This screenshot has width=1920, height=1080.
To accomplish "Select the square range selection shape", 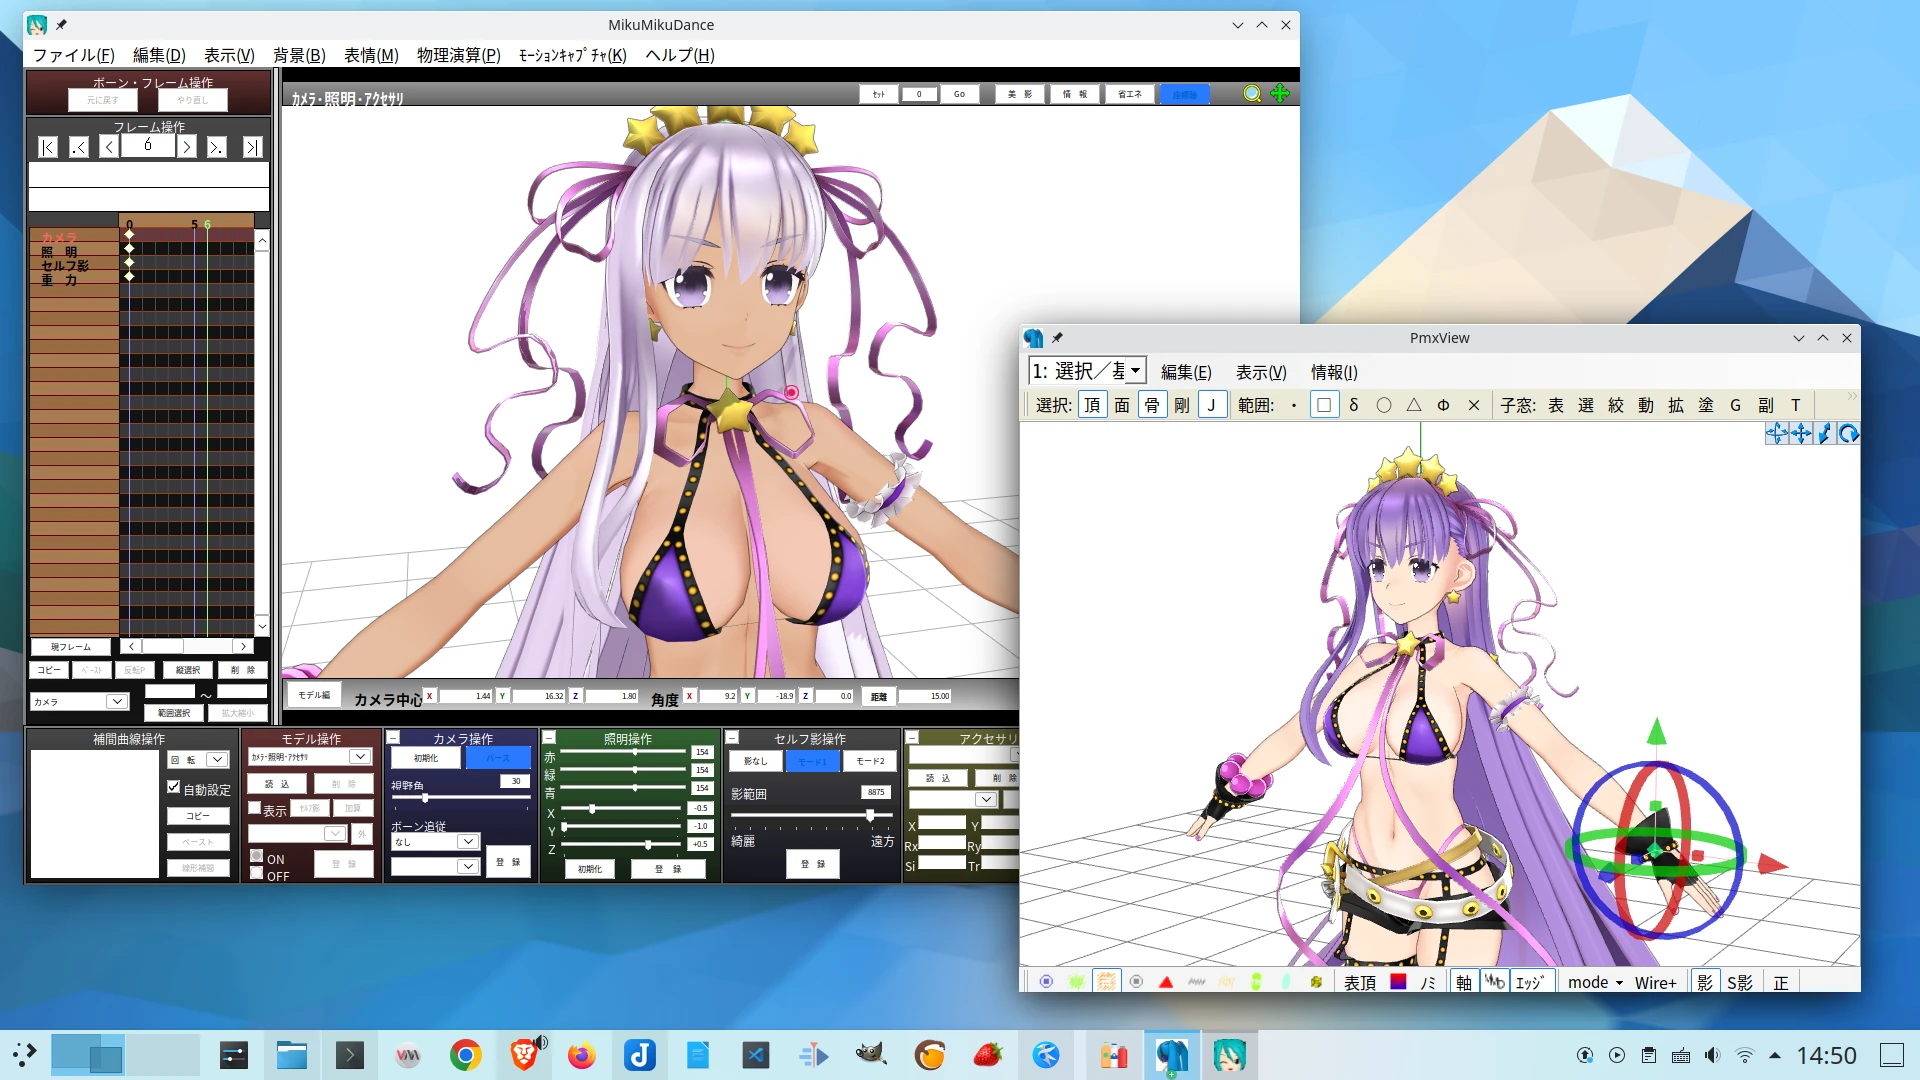I will pos(1324,405).
